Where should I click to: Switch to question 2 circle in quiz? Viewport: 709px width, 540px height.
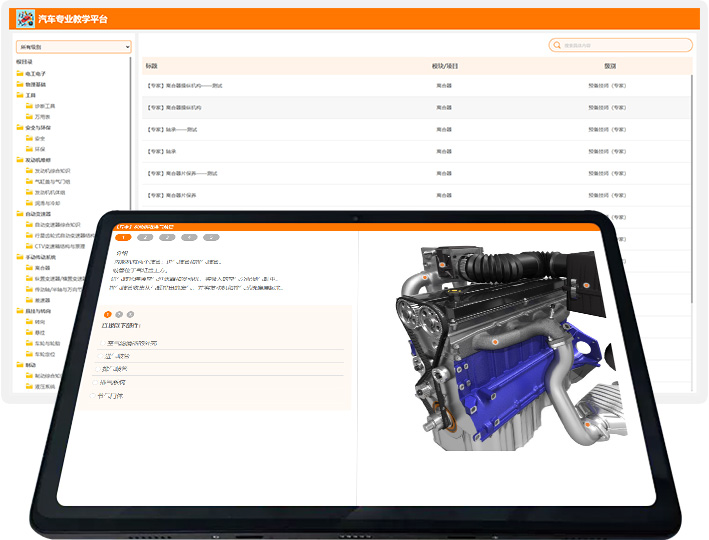119,314
